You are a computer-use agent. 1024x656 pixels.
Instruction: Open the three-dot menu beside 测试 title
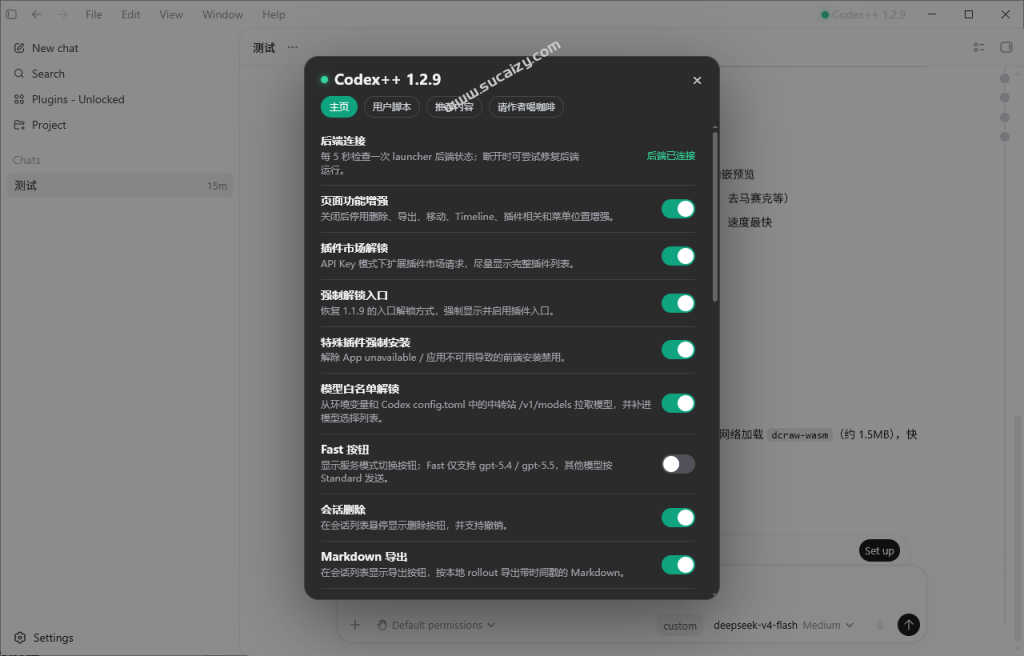click(x=293, y=47)
